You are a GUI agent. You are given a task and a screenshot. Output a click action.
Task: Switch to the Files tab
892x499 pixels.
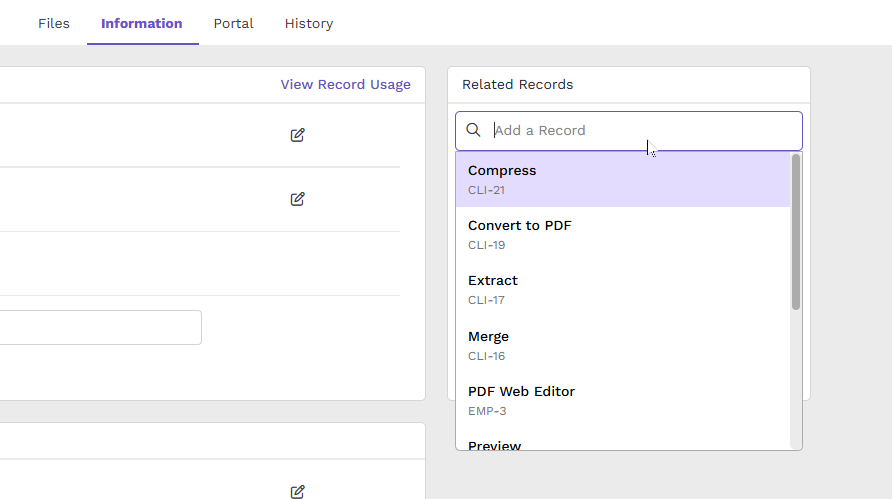(x=54, y=23)
